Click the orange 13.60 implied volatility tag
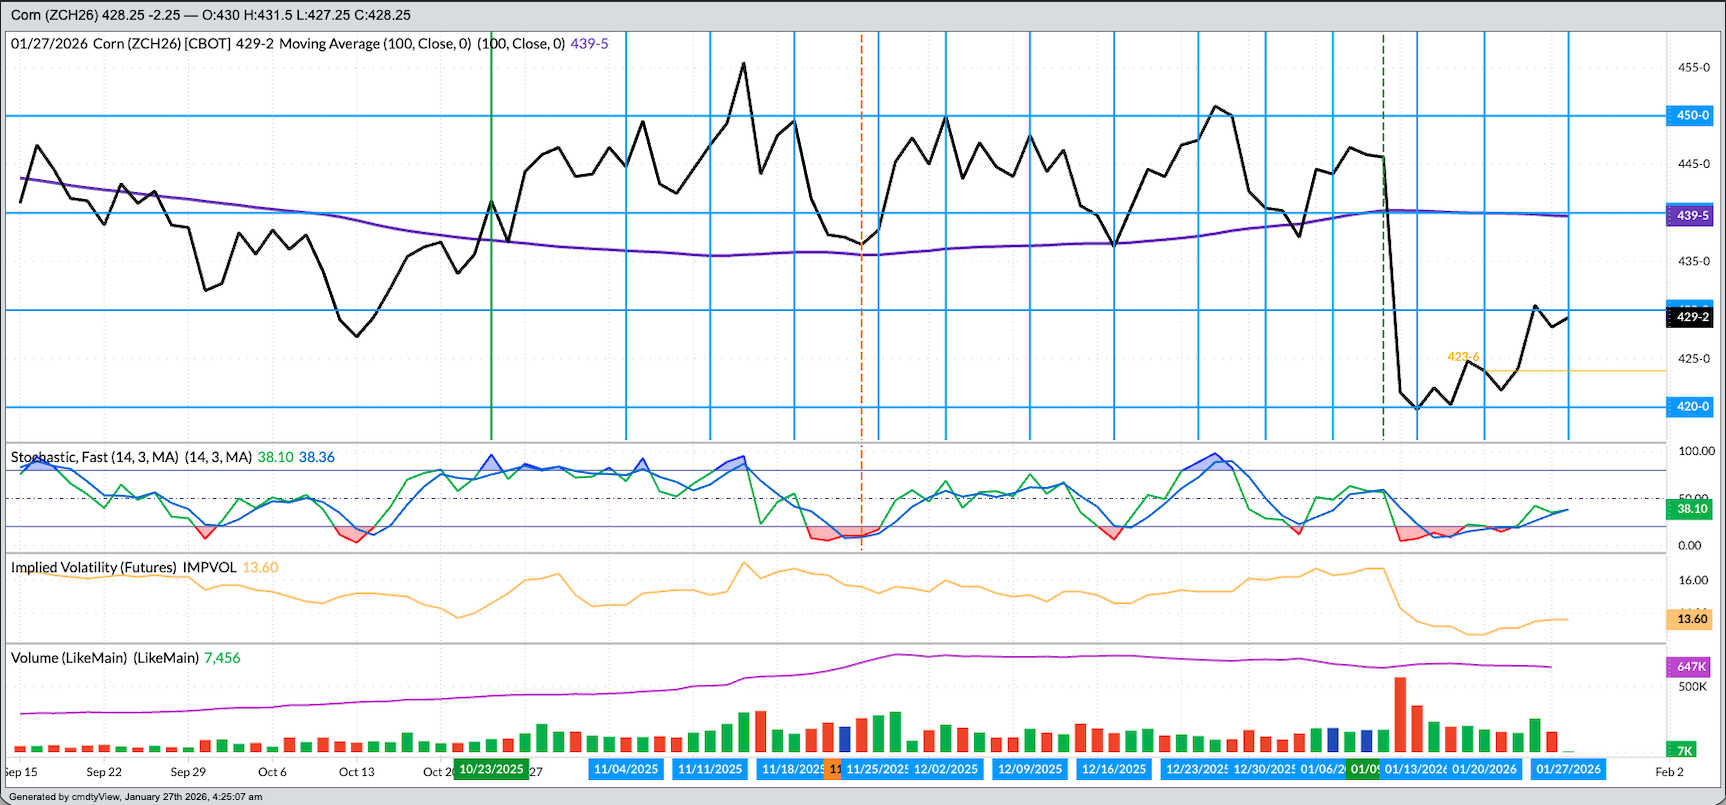The height and width of the screenshot is (805, 1726). (1692, 619)
